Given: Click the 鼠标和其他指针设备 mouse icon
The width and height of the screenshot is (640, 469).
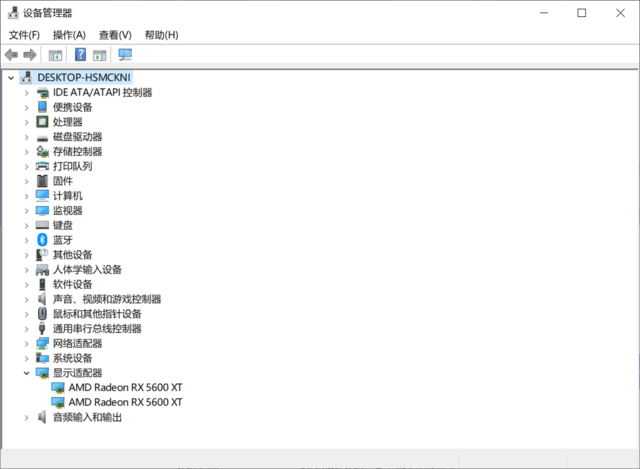Looking at the screenshot, I should 42,313.
